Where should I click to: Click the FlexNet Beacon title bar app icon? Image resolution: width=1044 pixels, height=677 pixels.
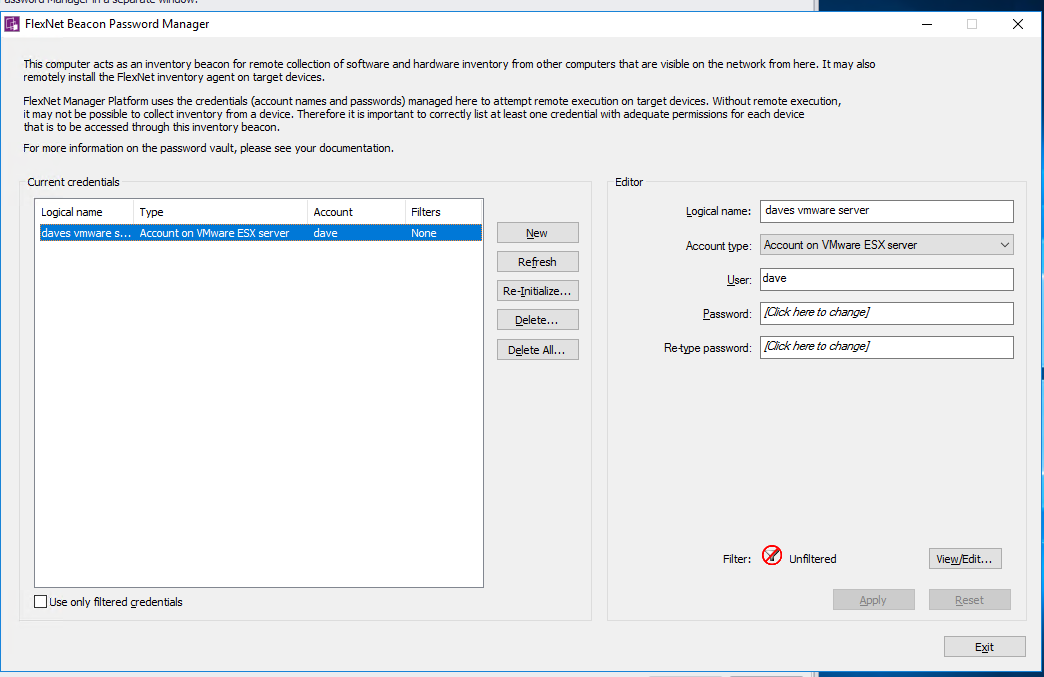click(x=12, y=24)
